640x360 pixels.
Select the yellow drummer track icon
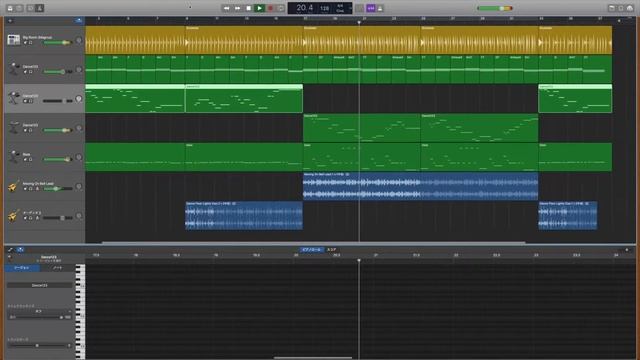13,40
